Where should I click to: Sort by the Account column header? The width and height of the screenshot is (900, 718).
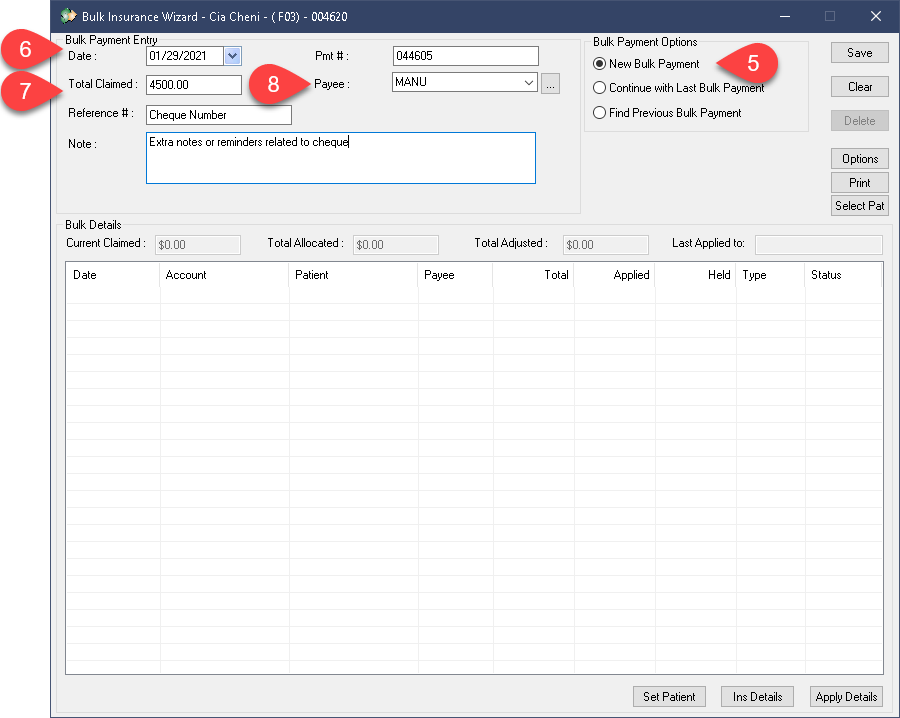pos(224,275)
